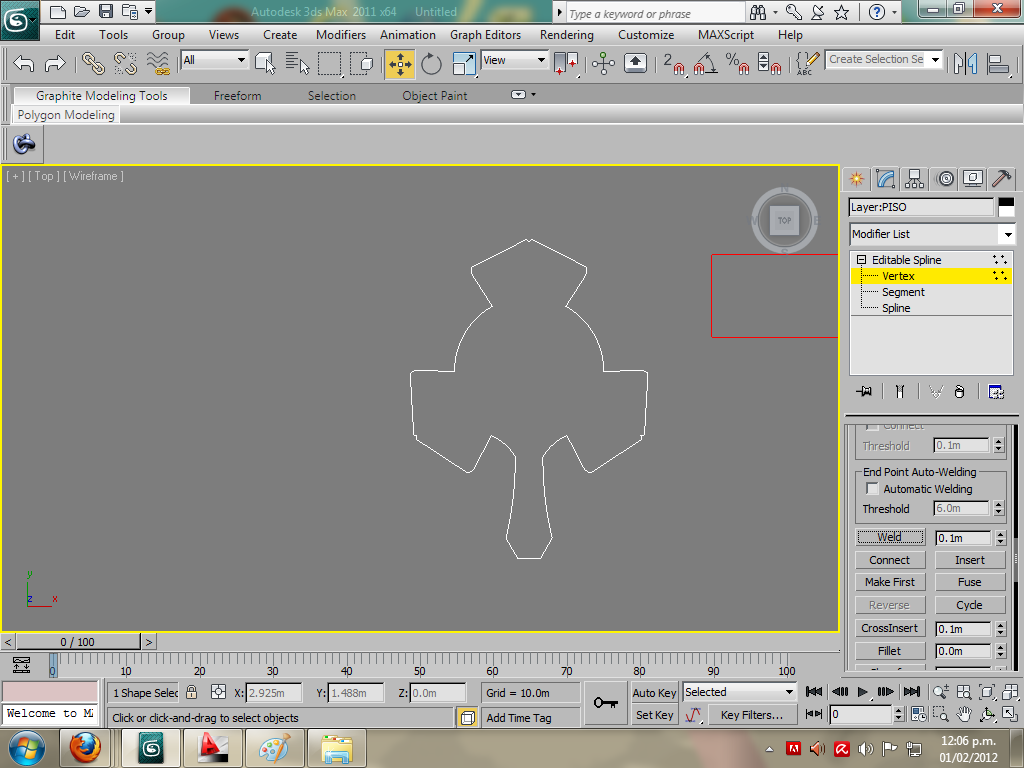The width and height of the screenshot is (1024, 768).
Task: Open the View reference coordinate dropdown
Action: point(515,60)
